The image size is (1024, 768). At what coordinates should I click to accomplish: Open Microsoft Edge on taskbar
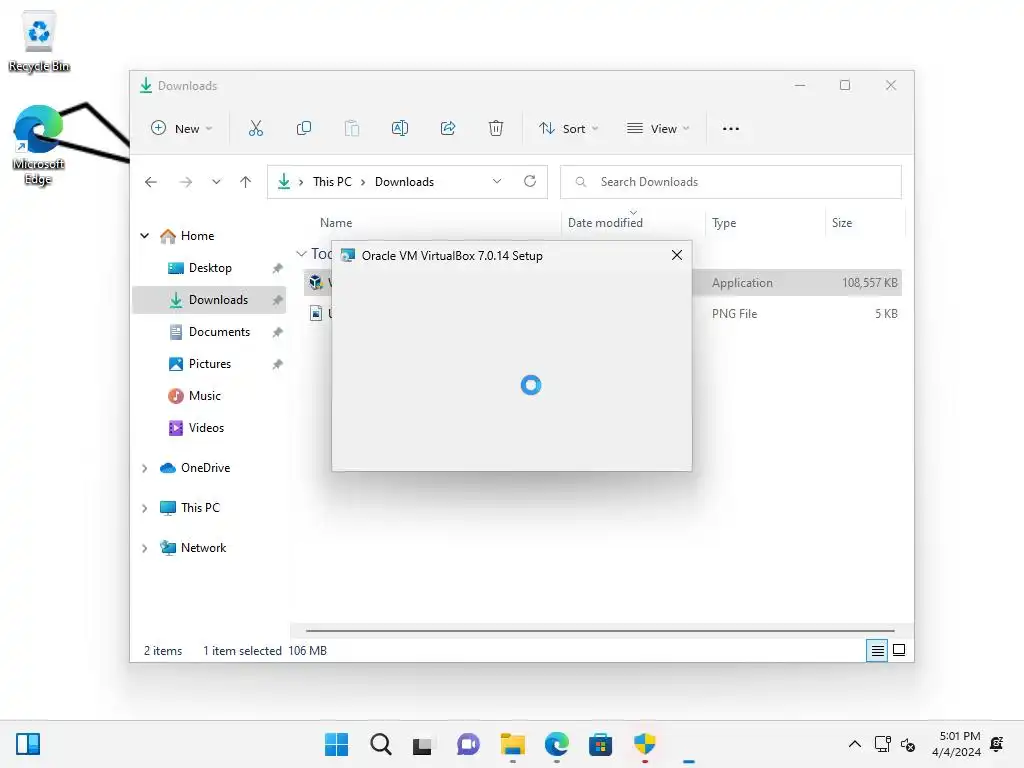coord(557,744)
